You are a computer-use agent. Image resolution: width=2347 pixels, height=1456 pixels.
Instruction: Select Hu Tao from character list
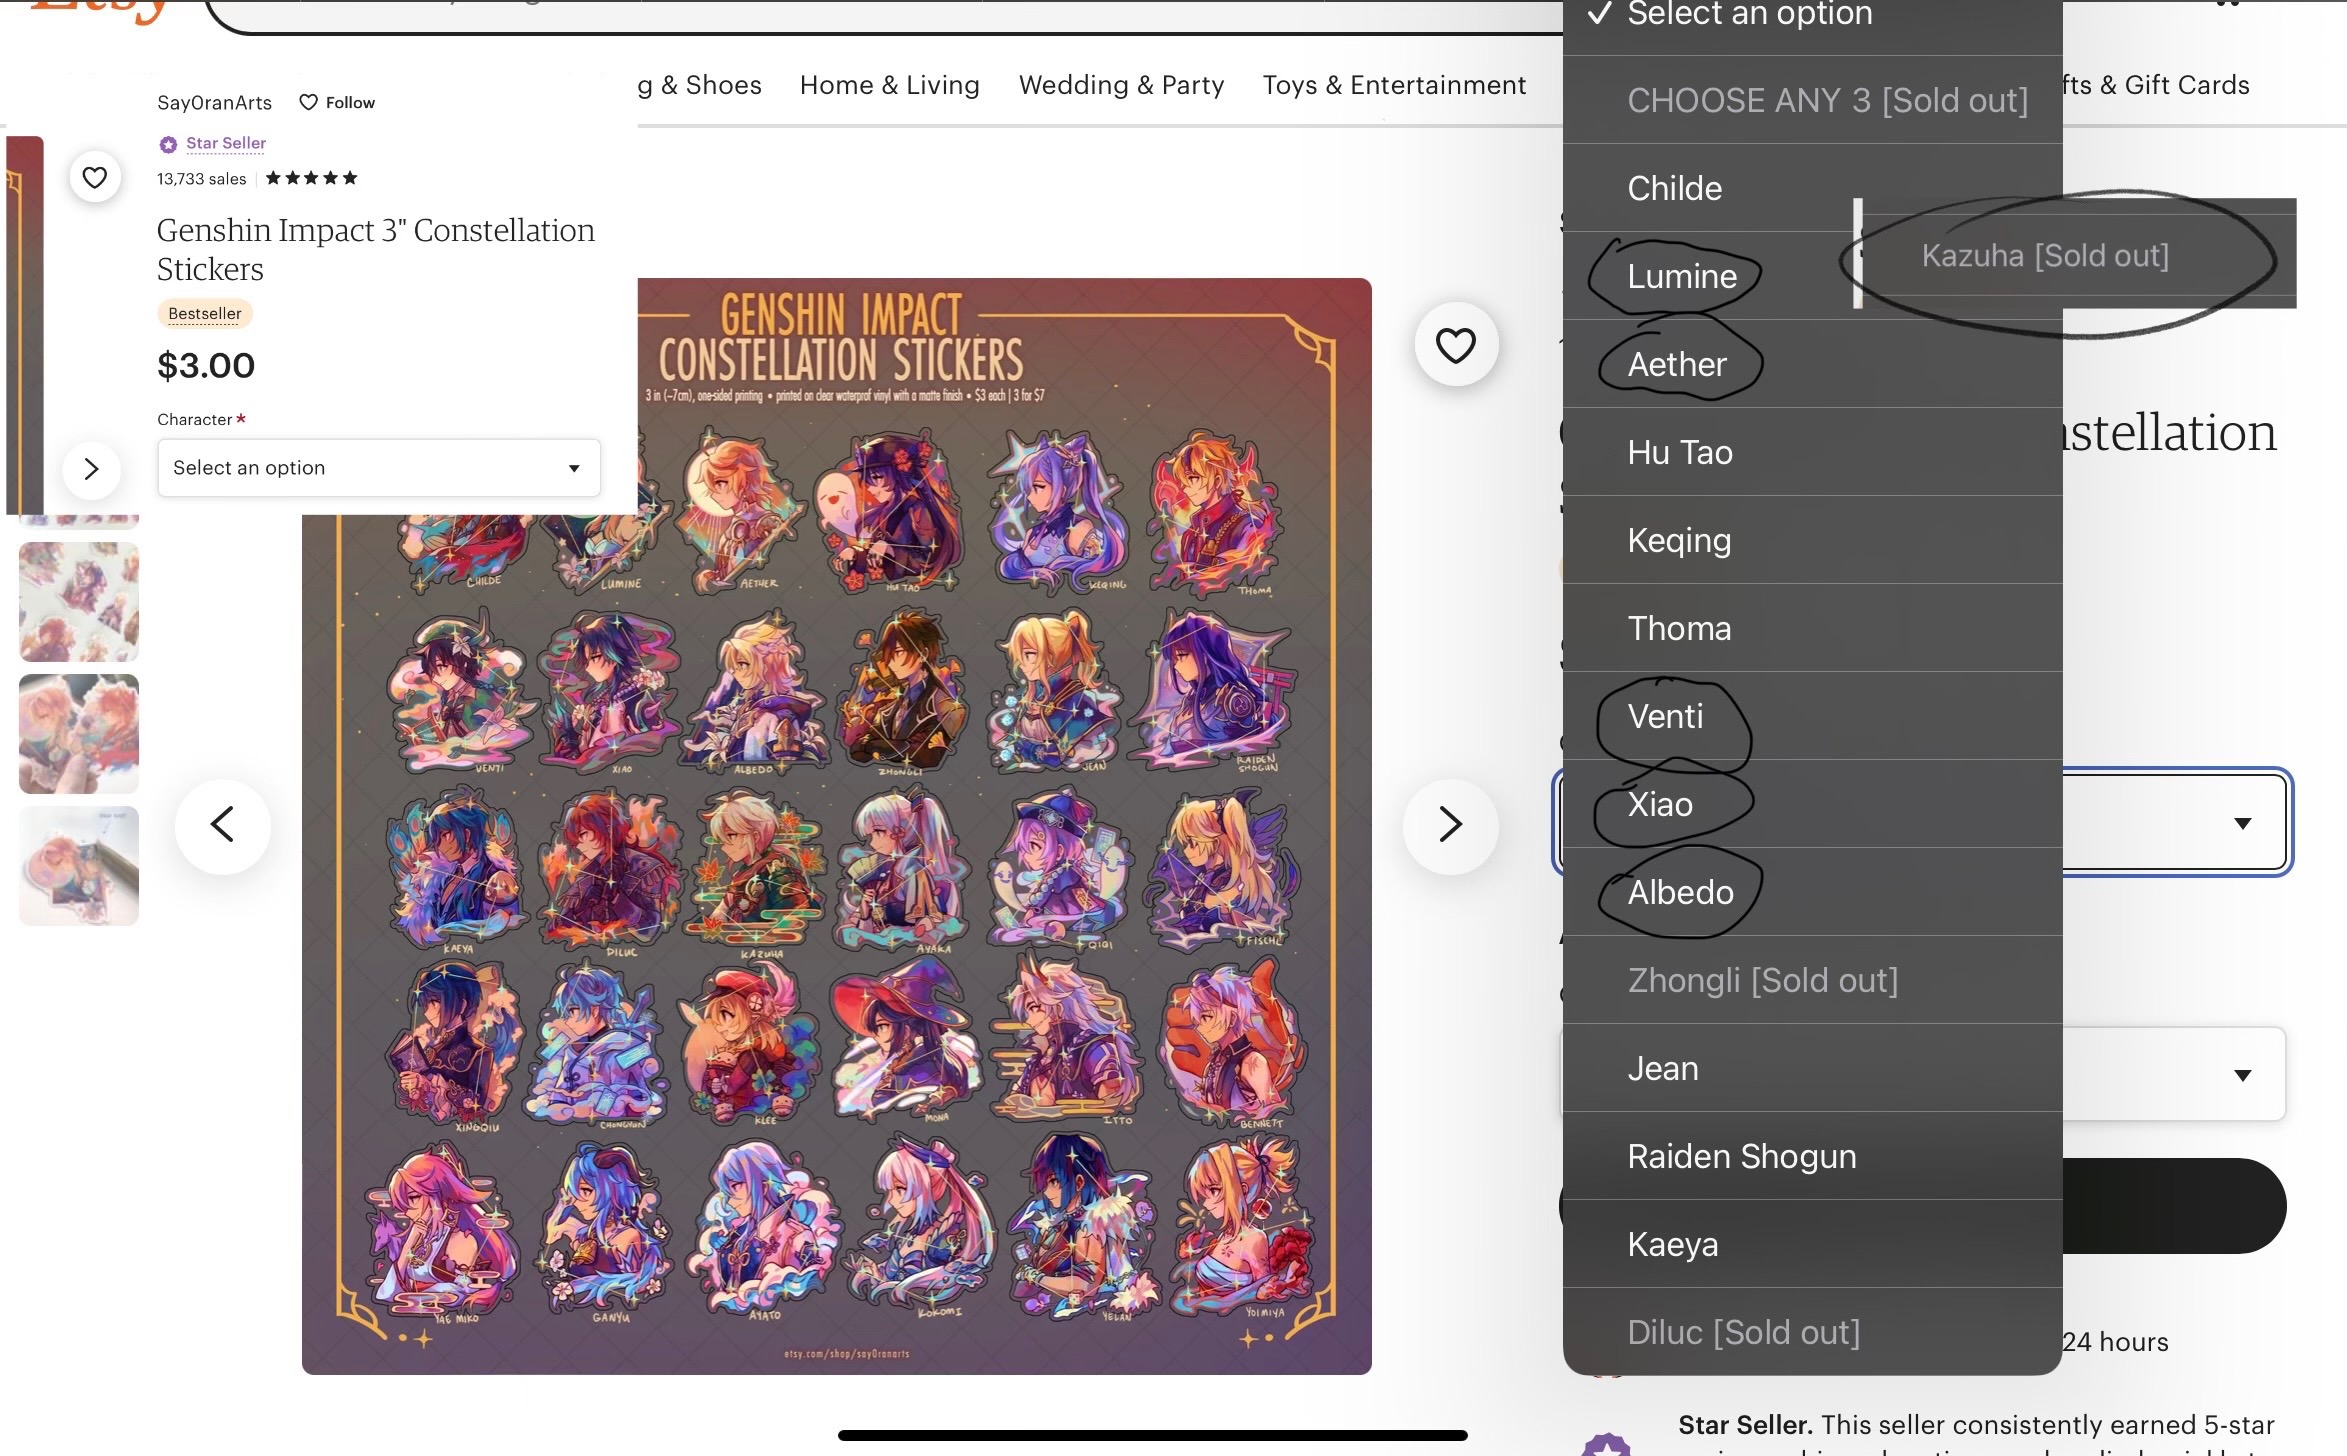click(x=1680, y=452)
